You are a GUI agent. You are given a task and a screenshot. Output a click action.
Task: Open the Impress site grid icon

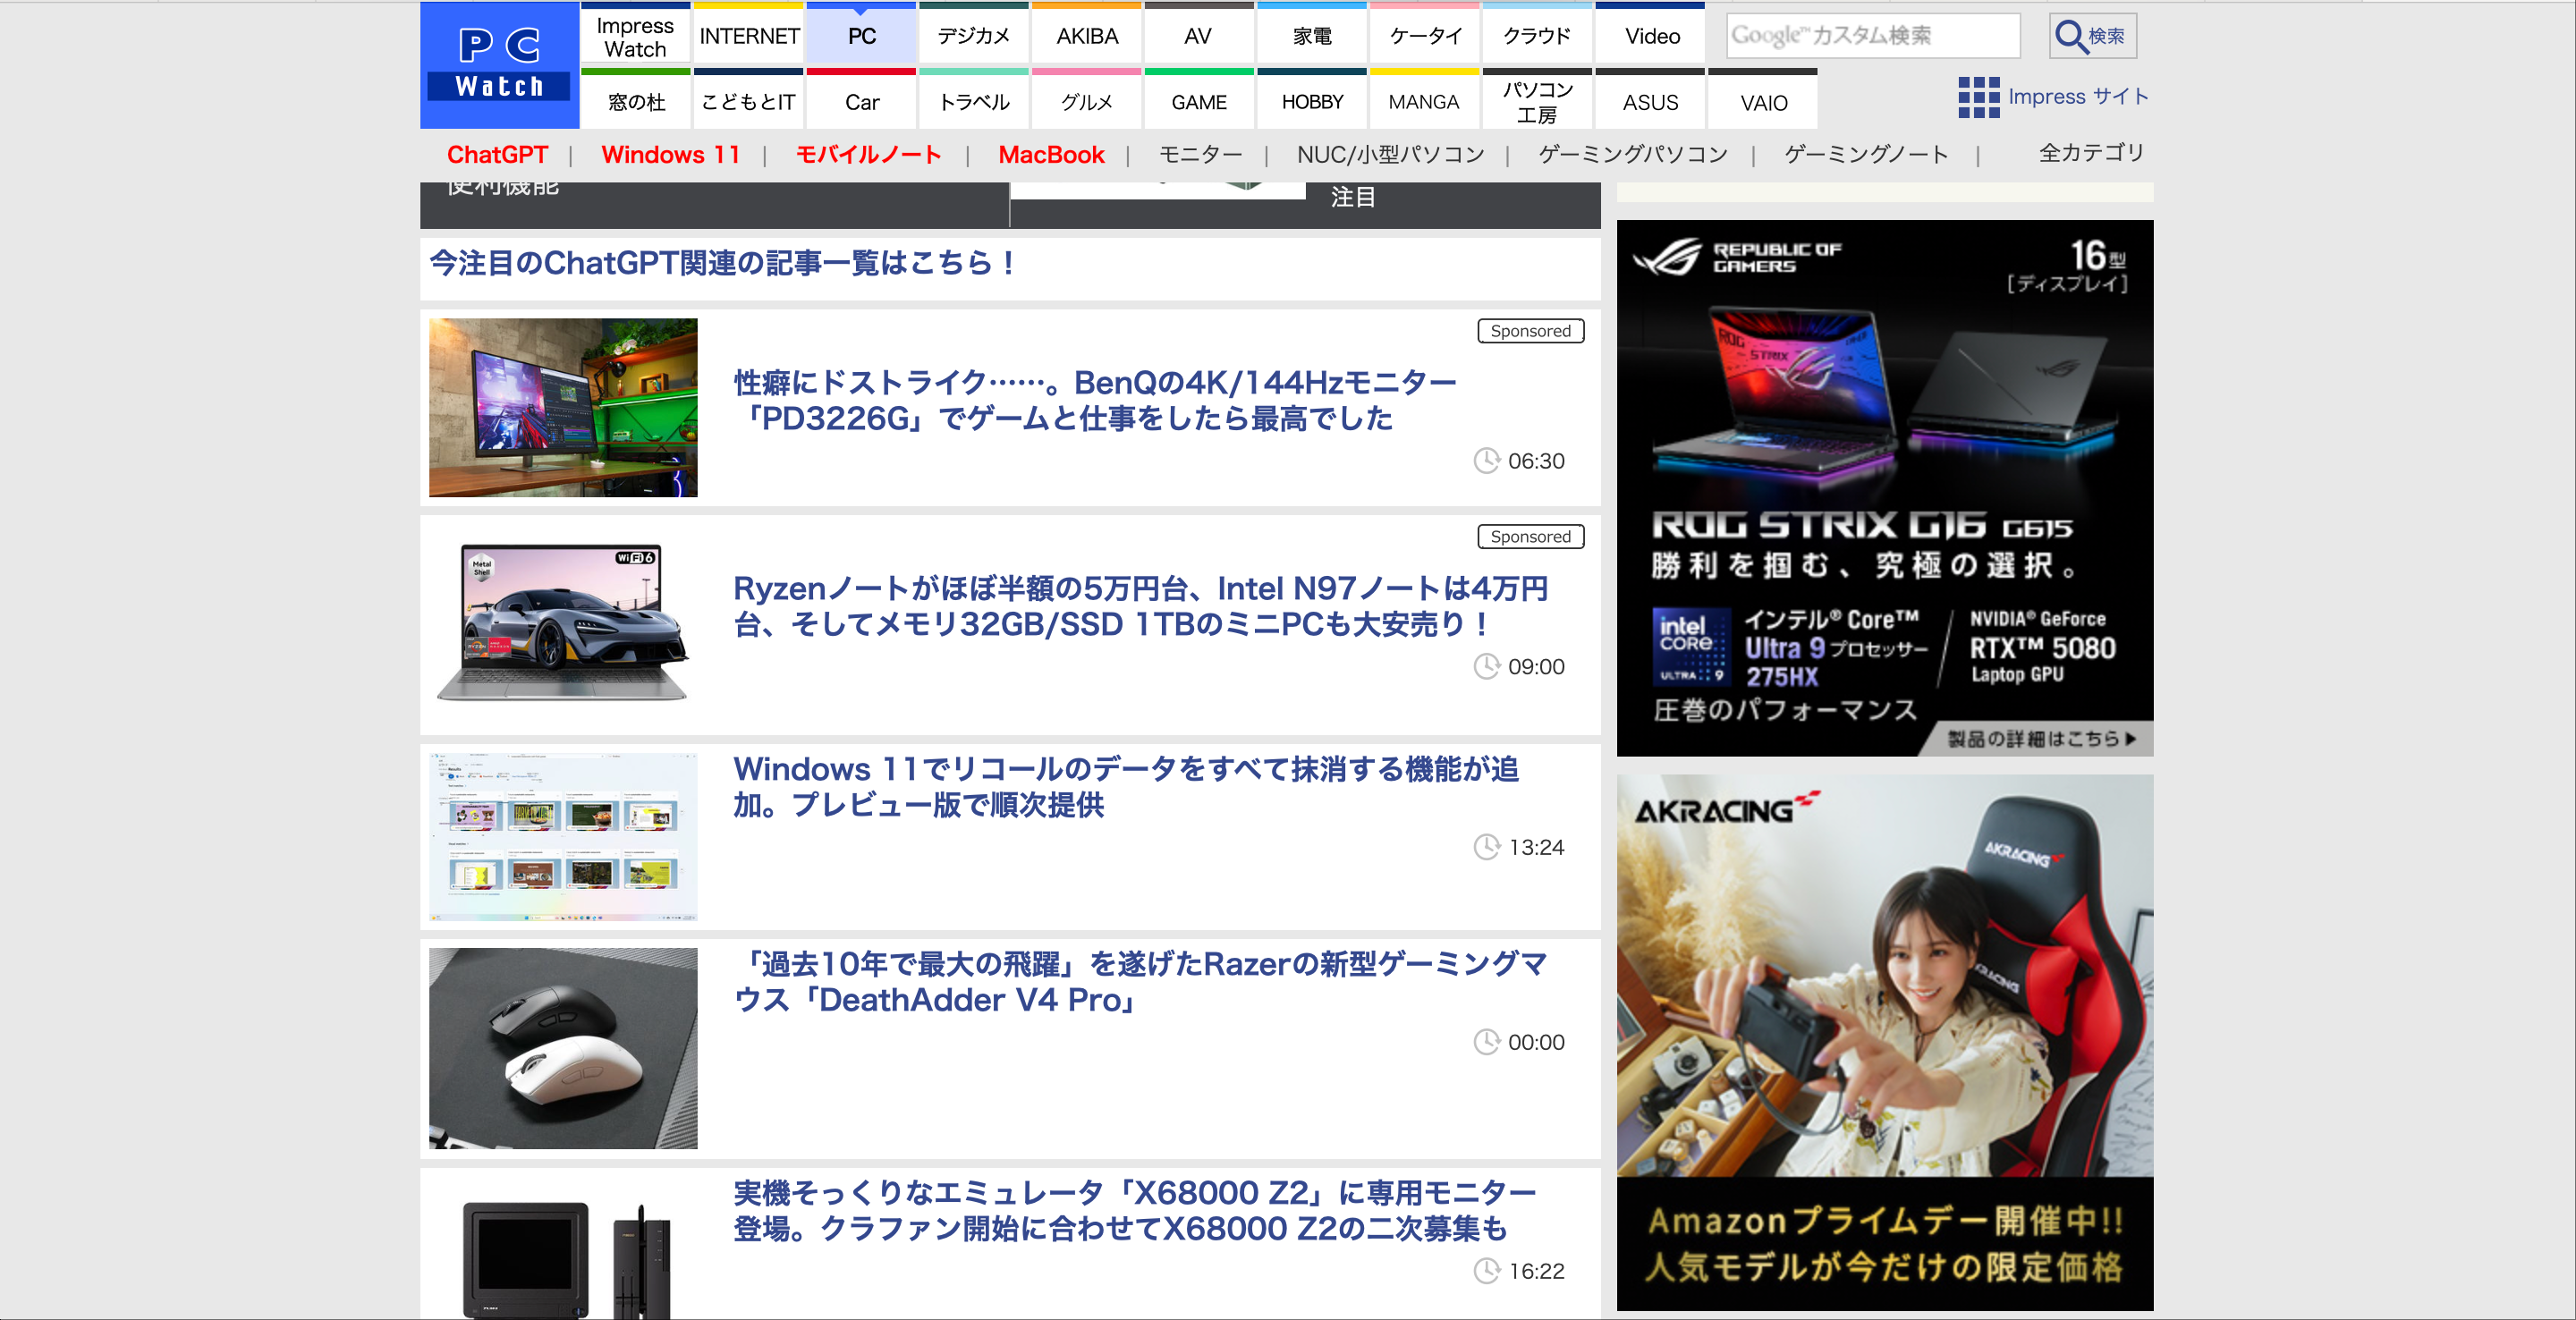click(1978, 97)
